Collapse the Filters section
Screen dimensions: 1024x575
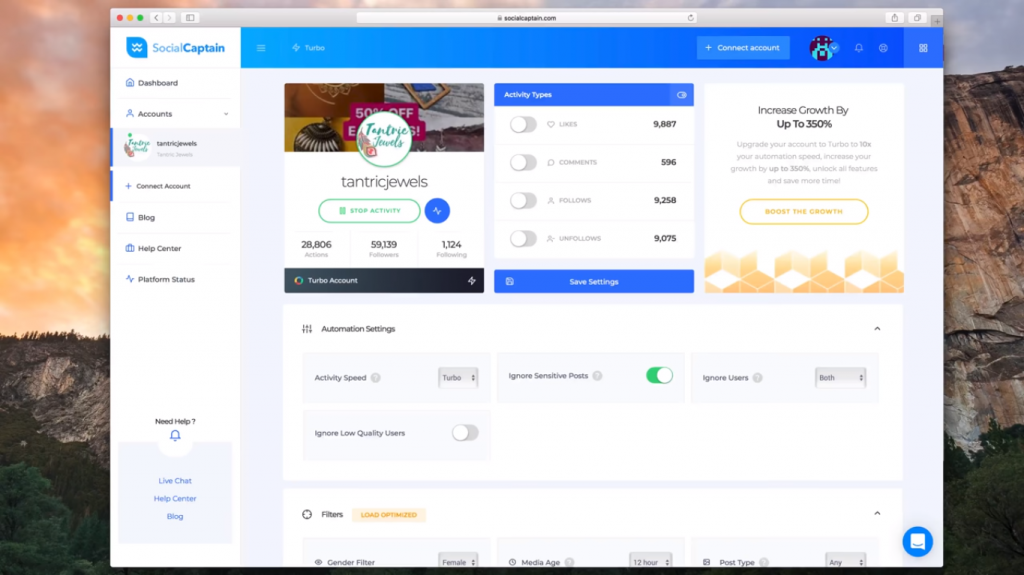click(x=877, y=514)
